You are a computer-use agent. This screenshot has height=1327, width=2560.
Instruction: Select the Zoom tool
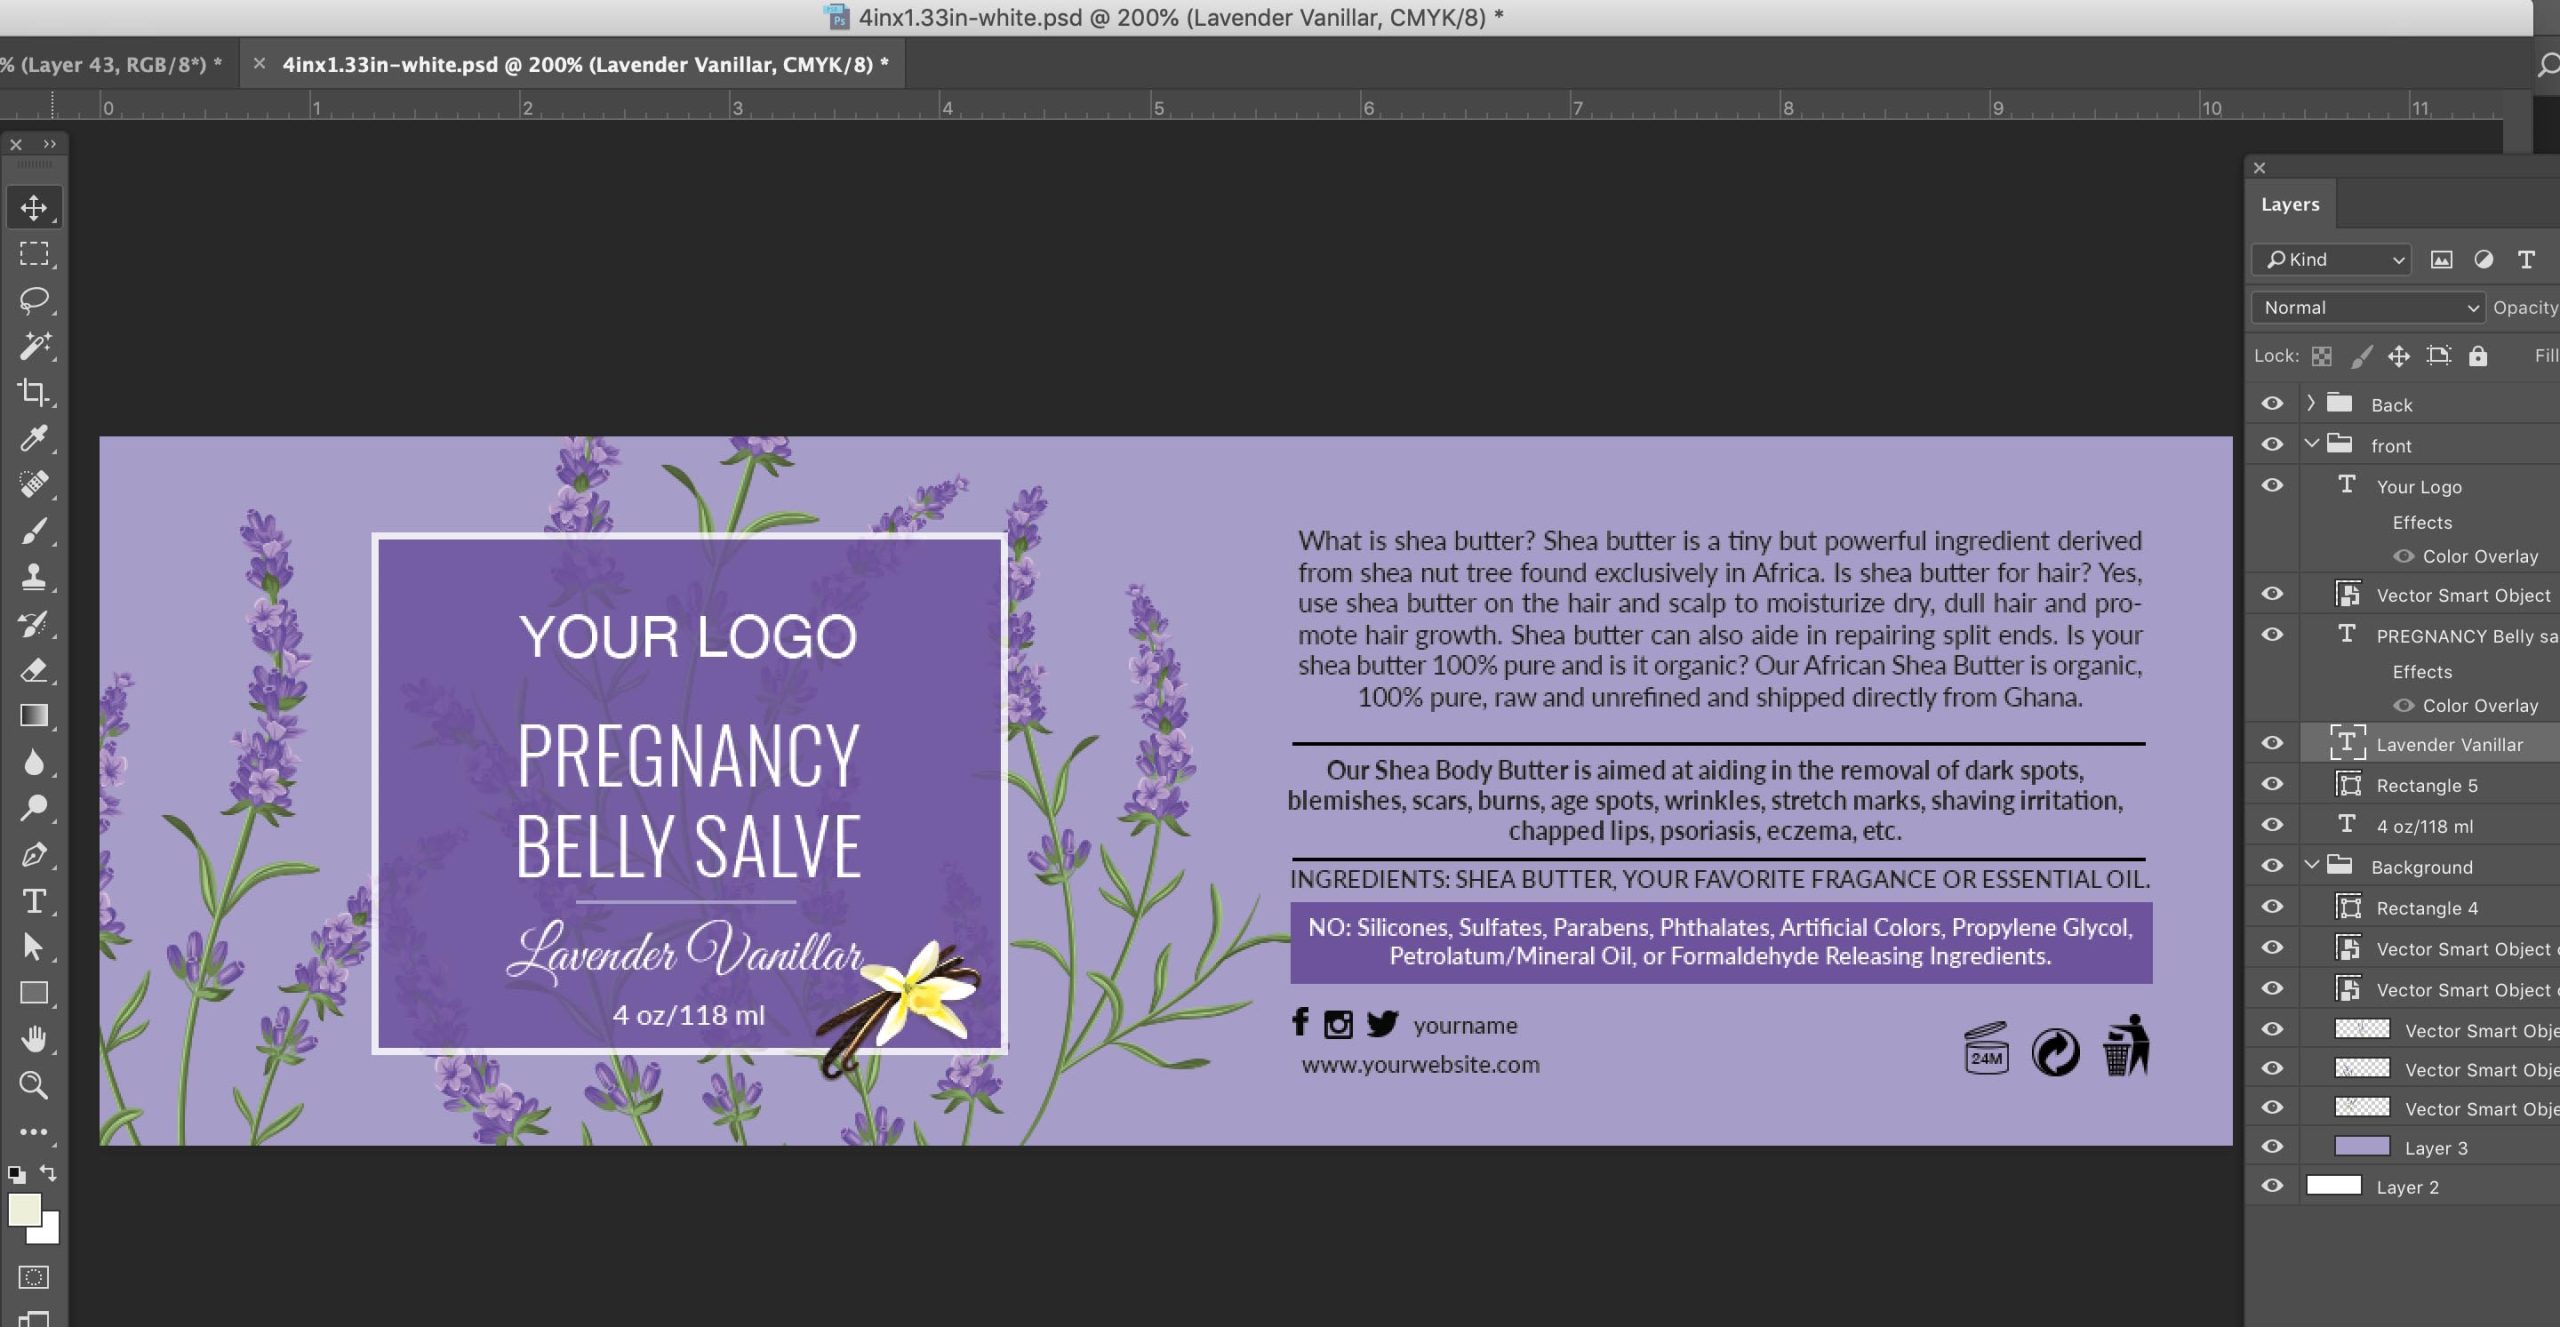pyautogui.click(x=34, y=1085)
